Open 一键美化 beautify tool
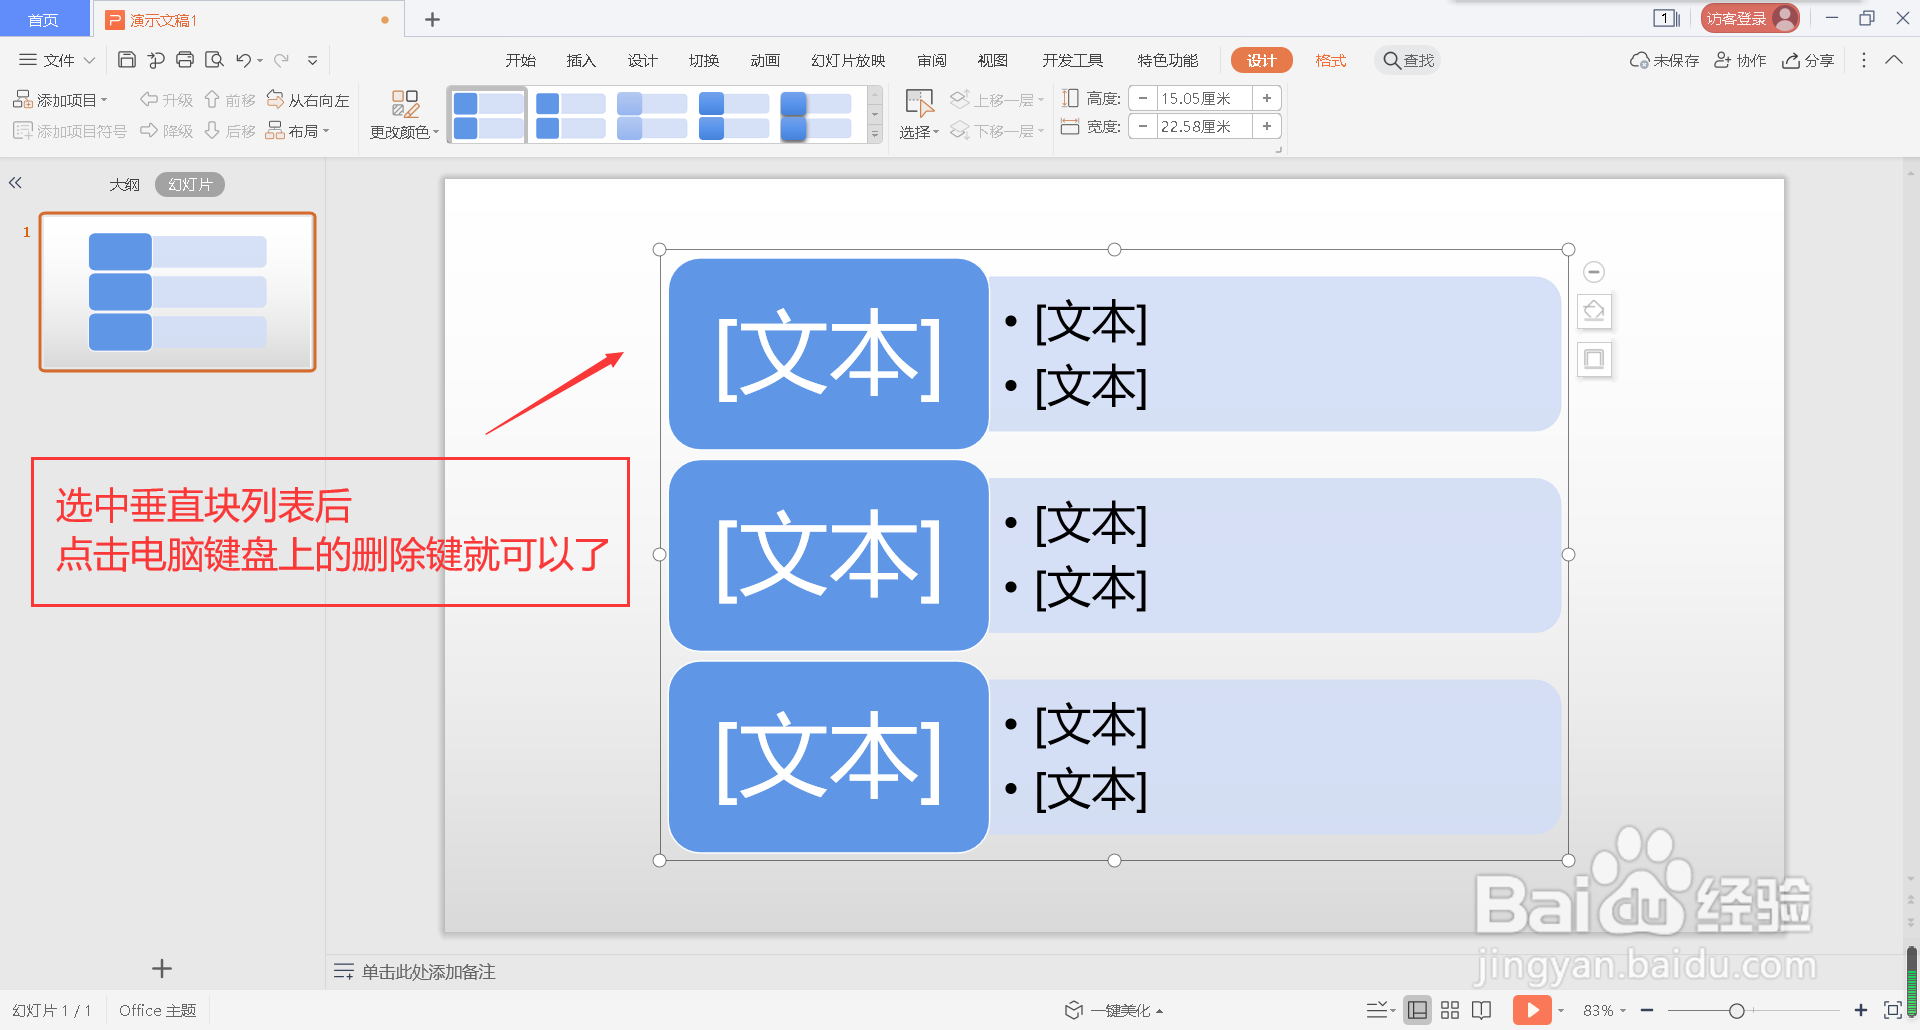Viewport: 1920px width, 1030px height. pyautogui.click(x=1114, y=1010)
